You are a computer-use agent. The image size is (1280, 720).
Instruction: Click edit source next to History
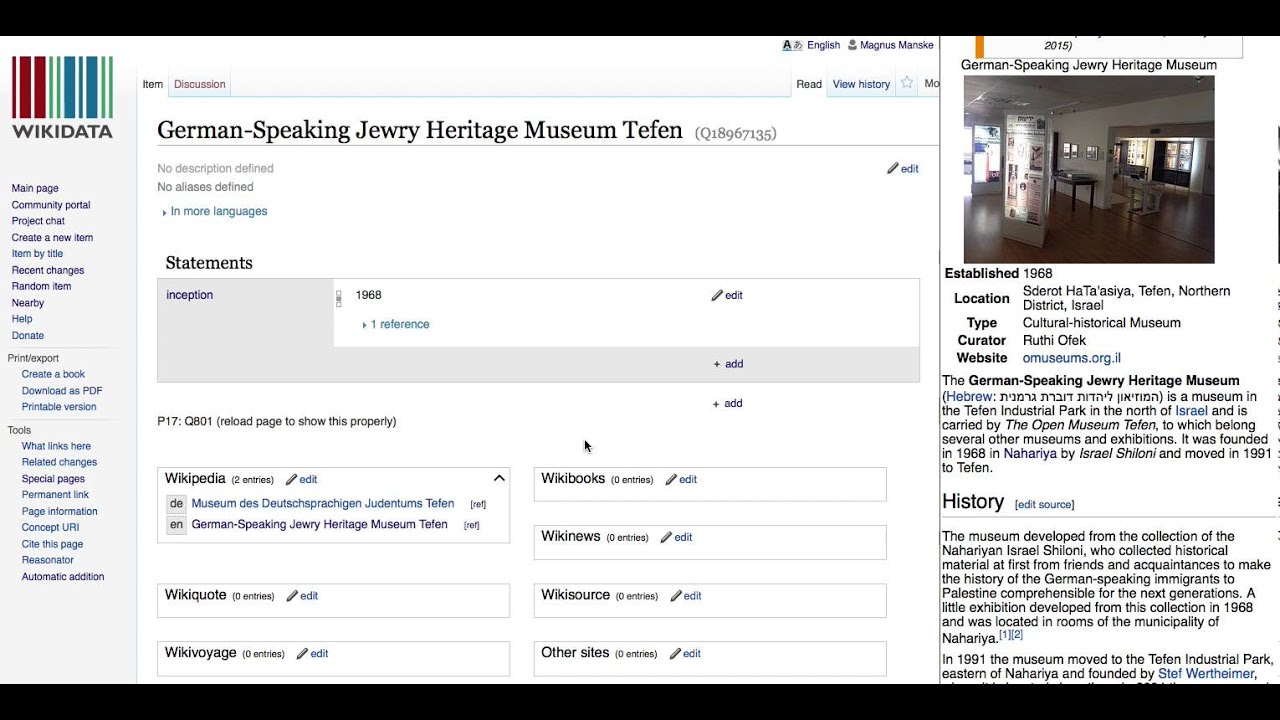(1045, 505)
